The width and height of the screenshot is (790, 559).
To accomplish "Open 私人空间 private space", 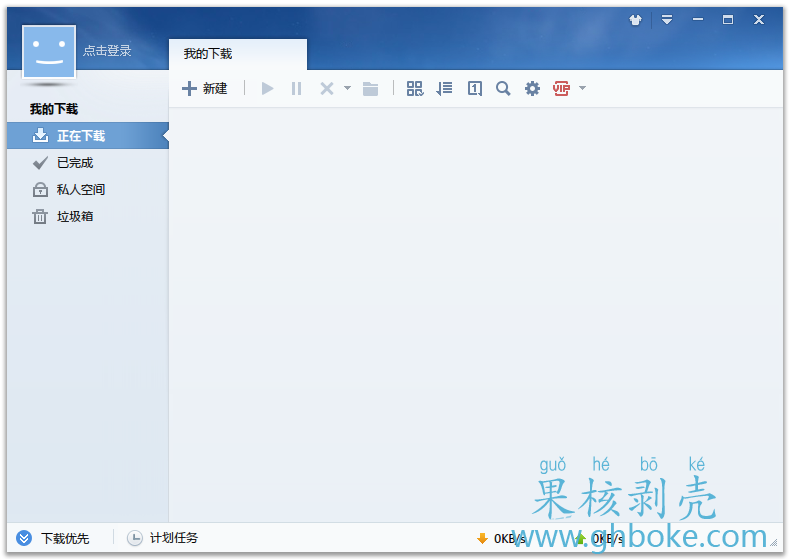I will 80,190.
